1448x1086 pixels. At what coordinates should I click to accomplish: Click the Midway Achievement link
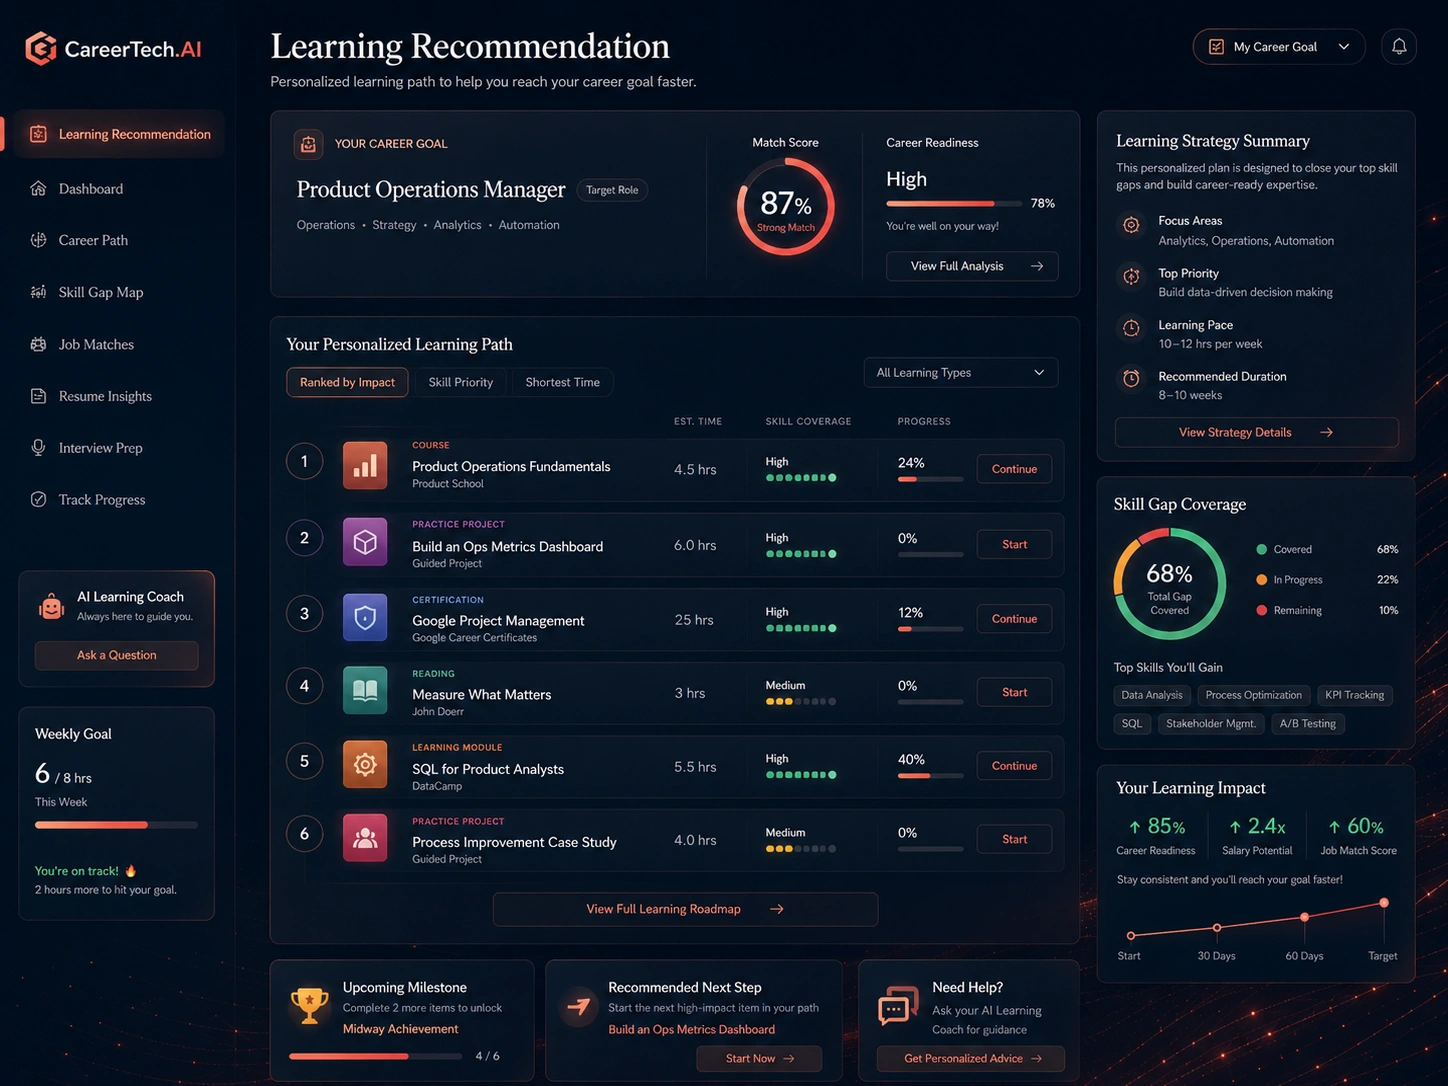[400, 1029]
